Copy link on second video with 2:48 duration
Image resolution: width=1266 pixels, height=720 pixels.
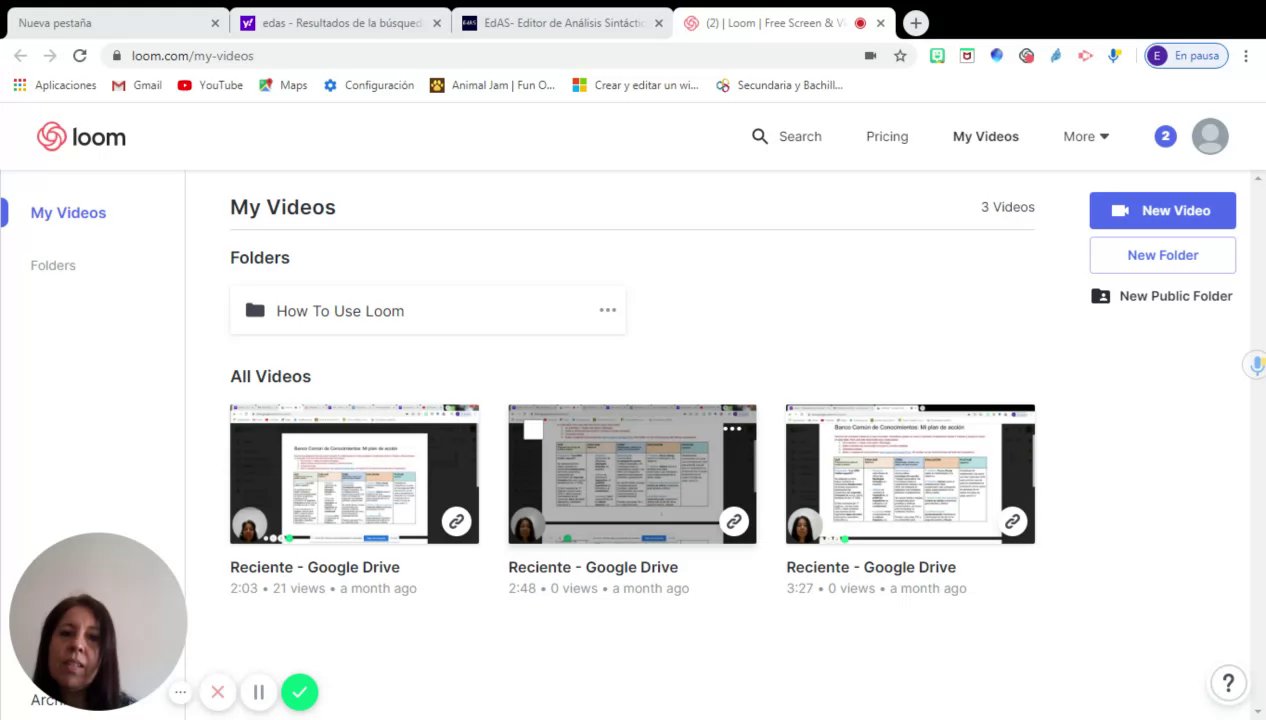click(734, 521)
